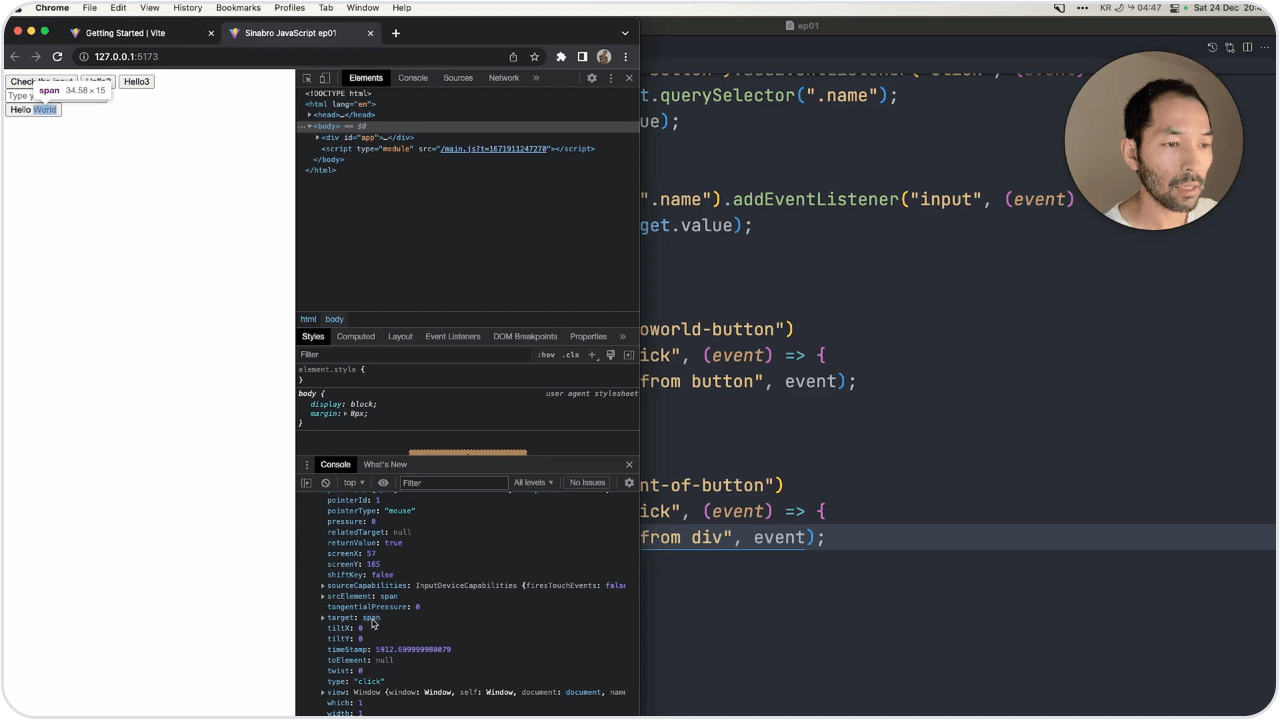Image resolution: width=1280 pixels, height=720 pixels.
Task: Expand the div id="app" node
Action: tap(318, 137)
